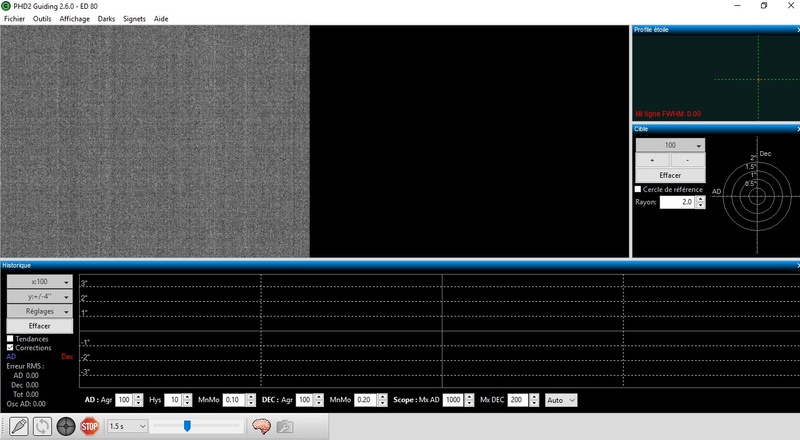Viewport: 800px width, 440px height.
Task: Open the Darks menu
Action: tap(106, 18)
